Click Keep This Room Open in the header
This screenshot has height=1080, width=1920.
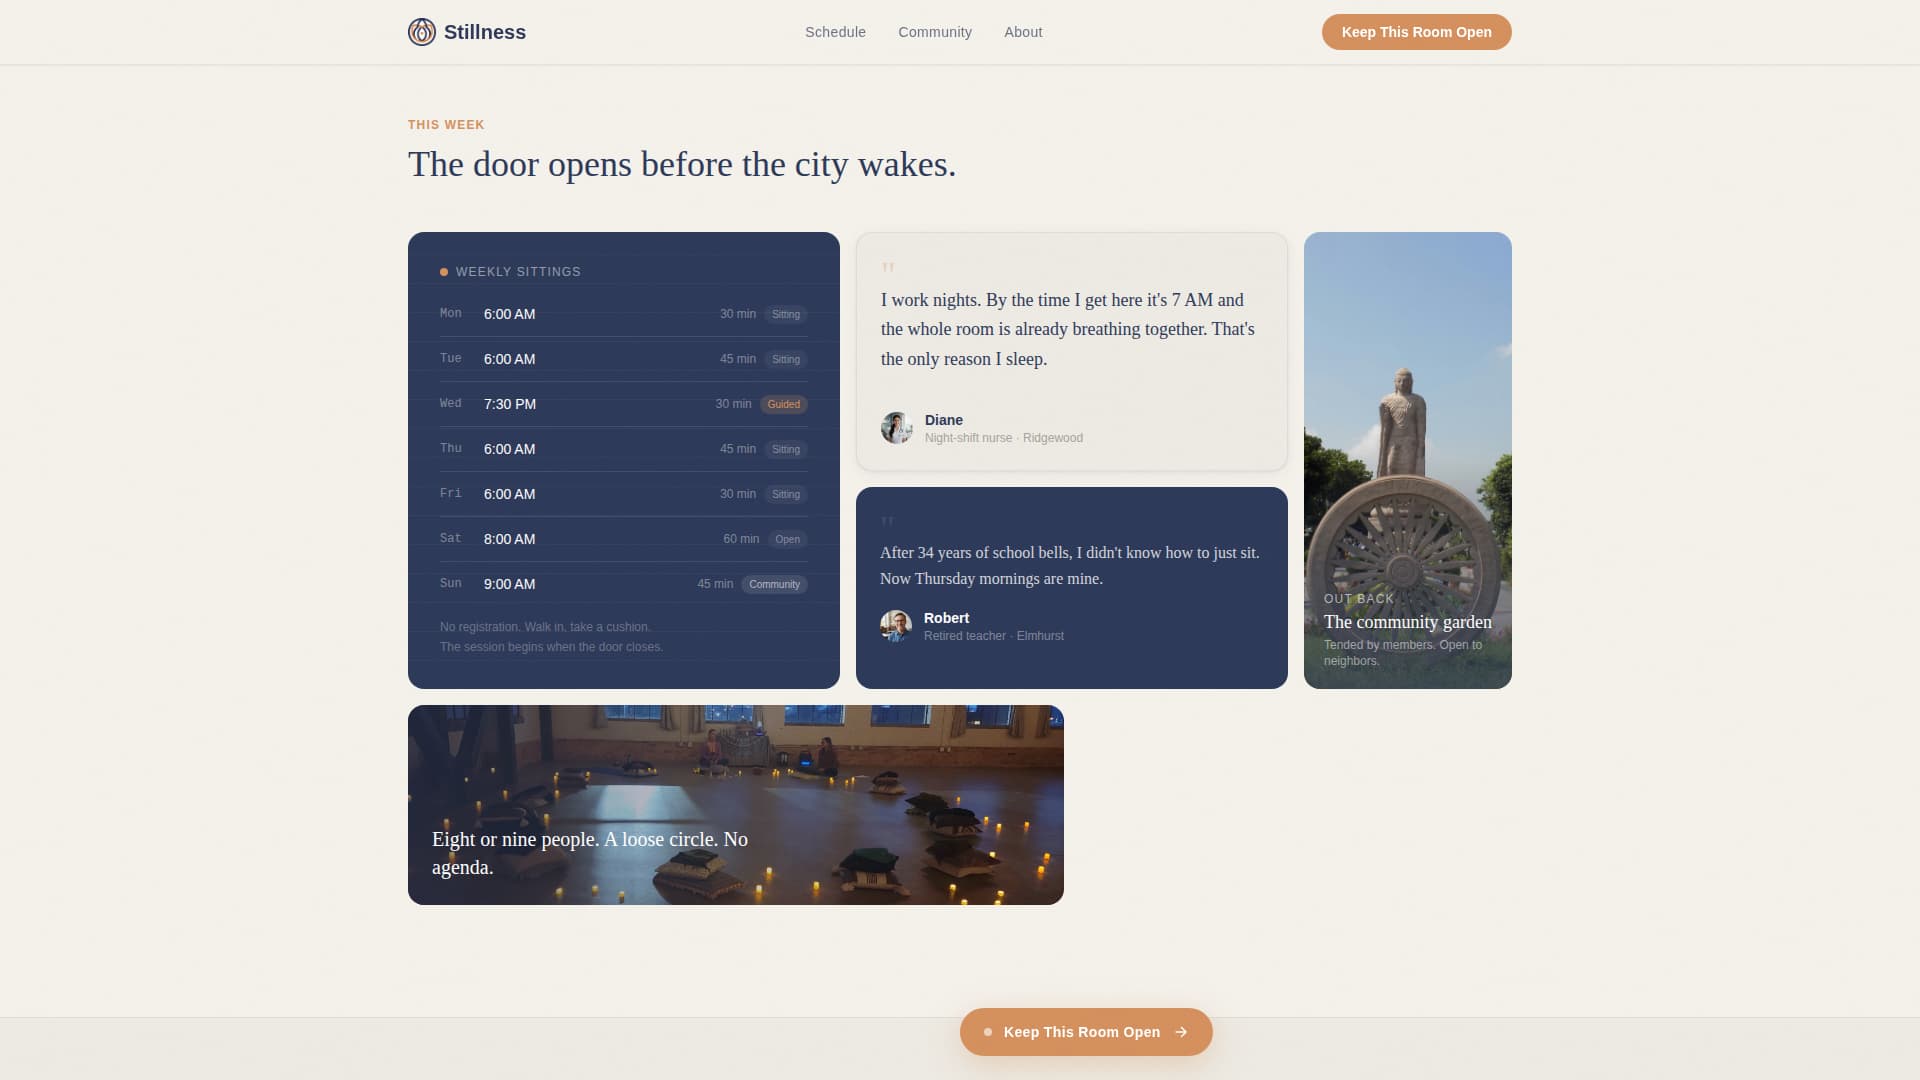click(x=1416, y=31)
